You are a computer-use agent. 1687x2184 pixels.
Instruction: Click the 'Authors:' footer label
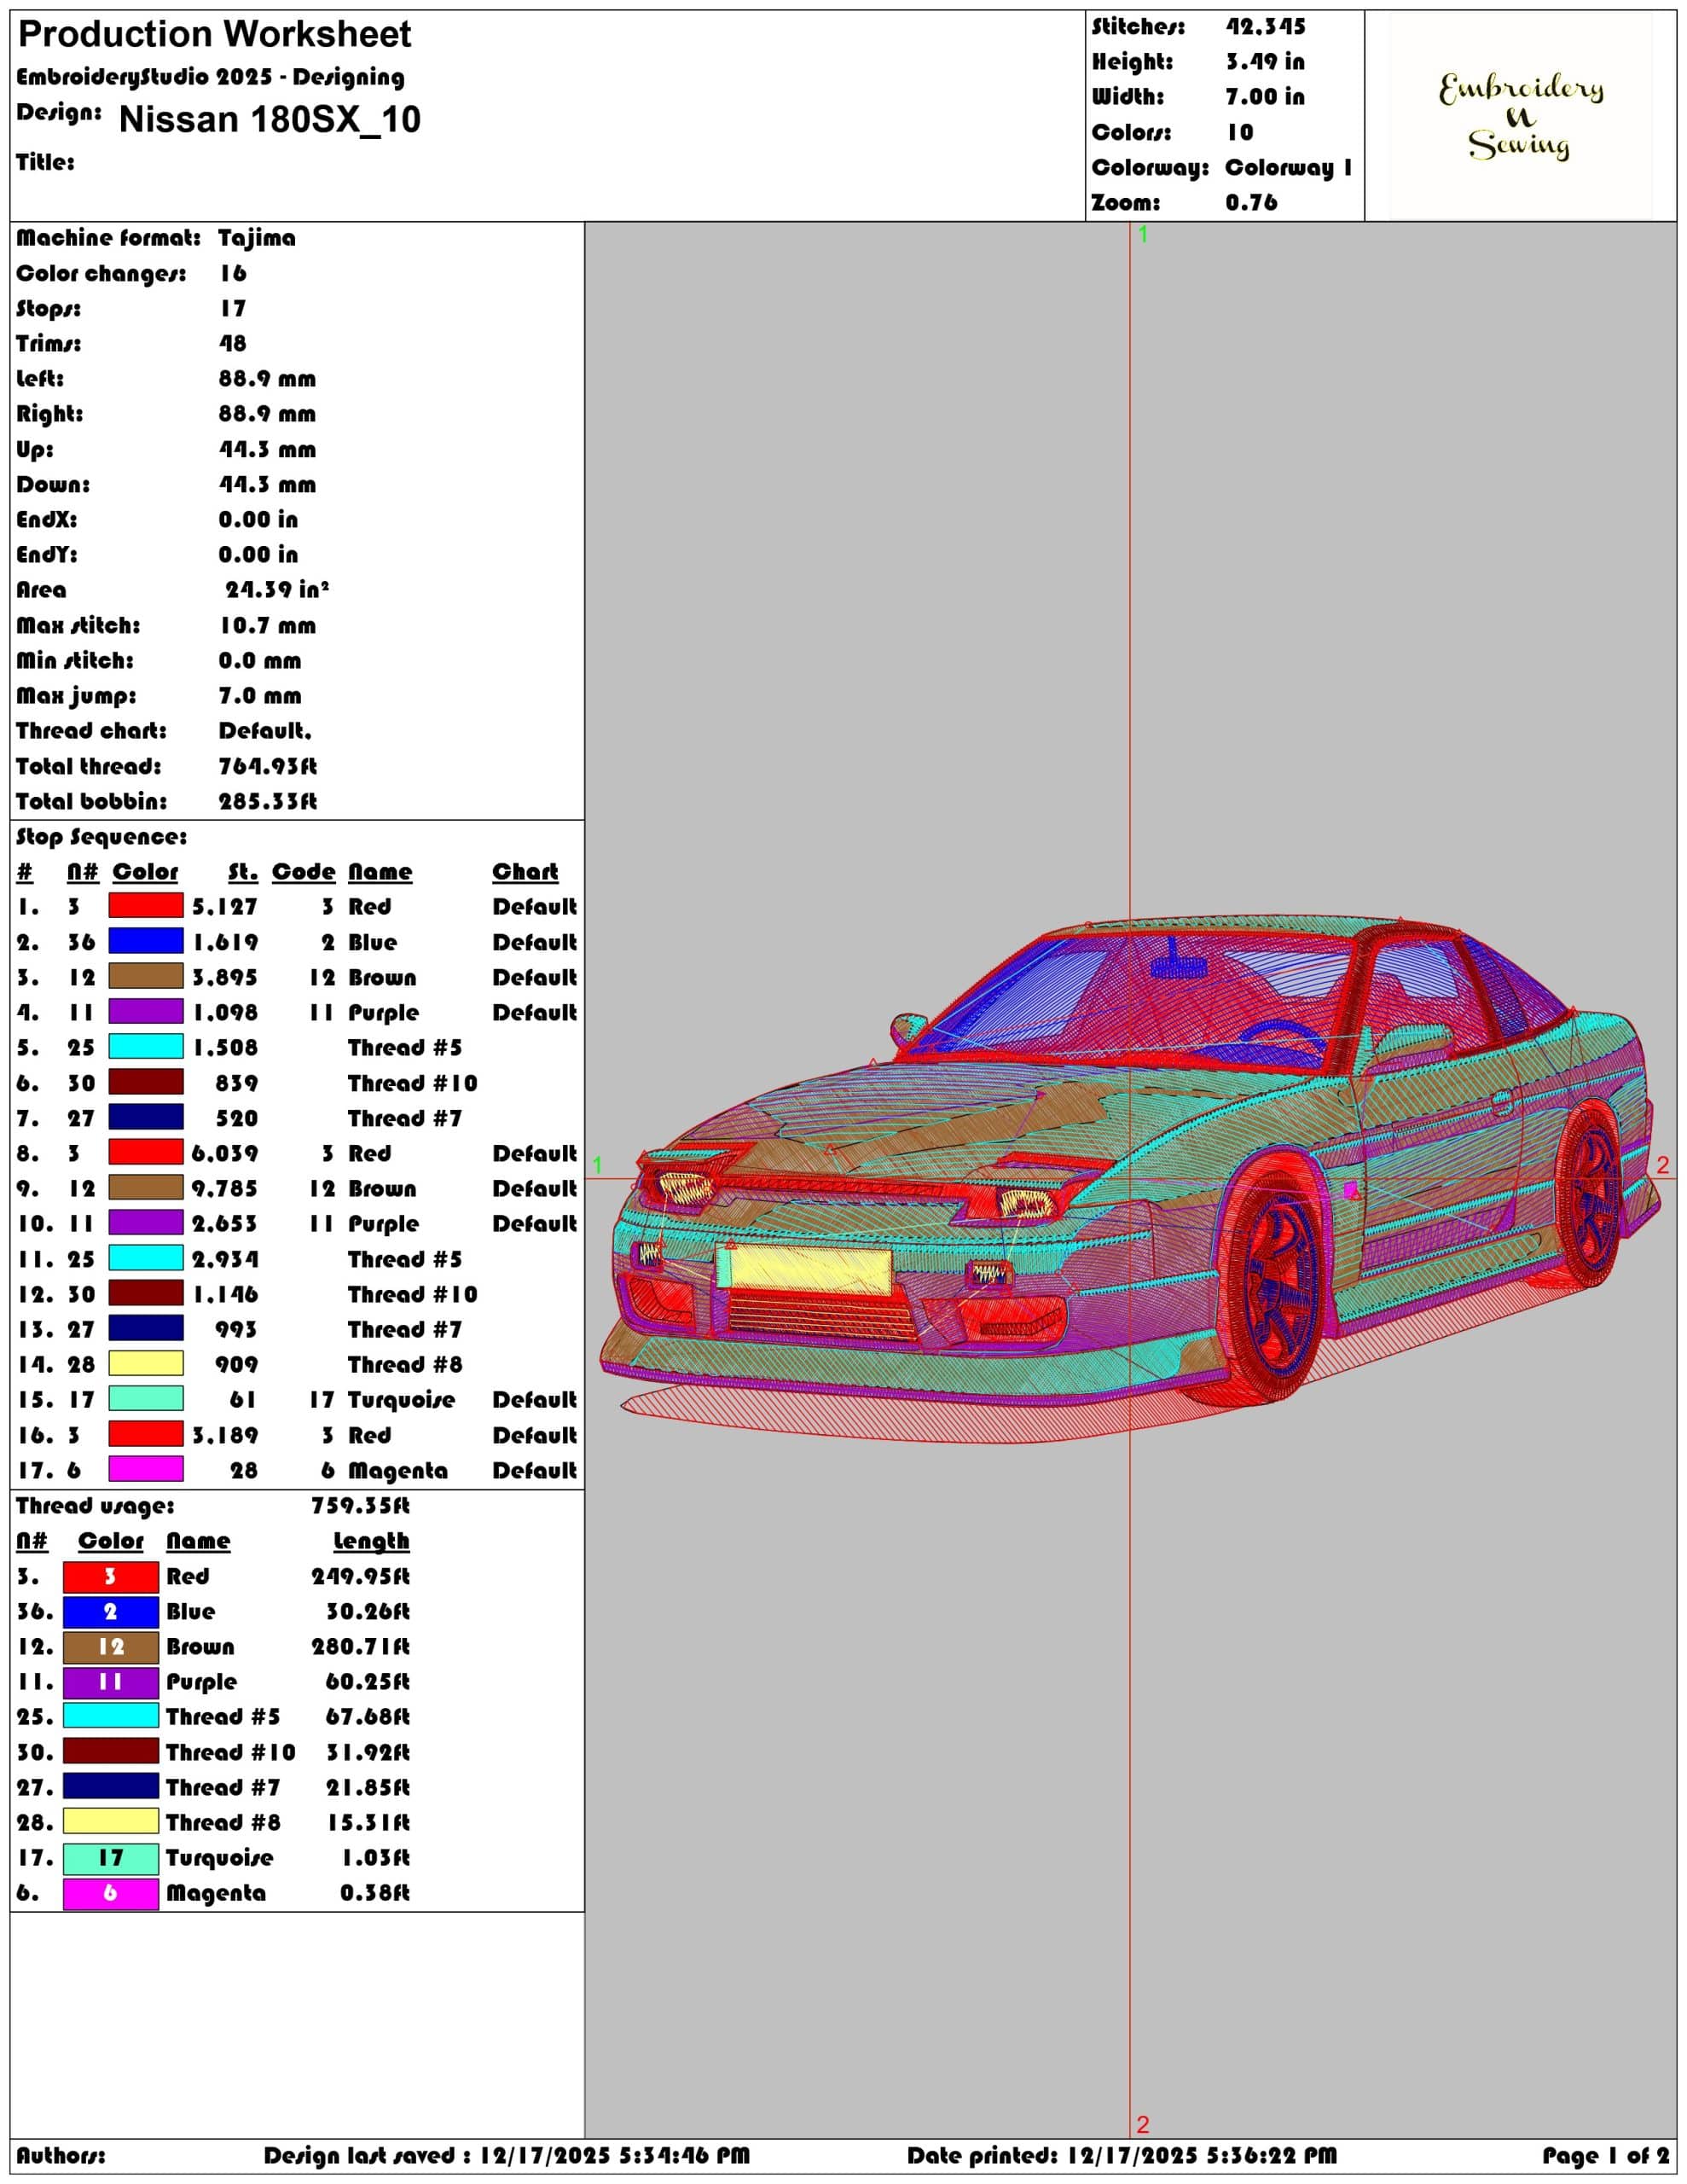tap(61, 2155)
